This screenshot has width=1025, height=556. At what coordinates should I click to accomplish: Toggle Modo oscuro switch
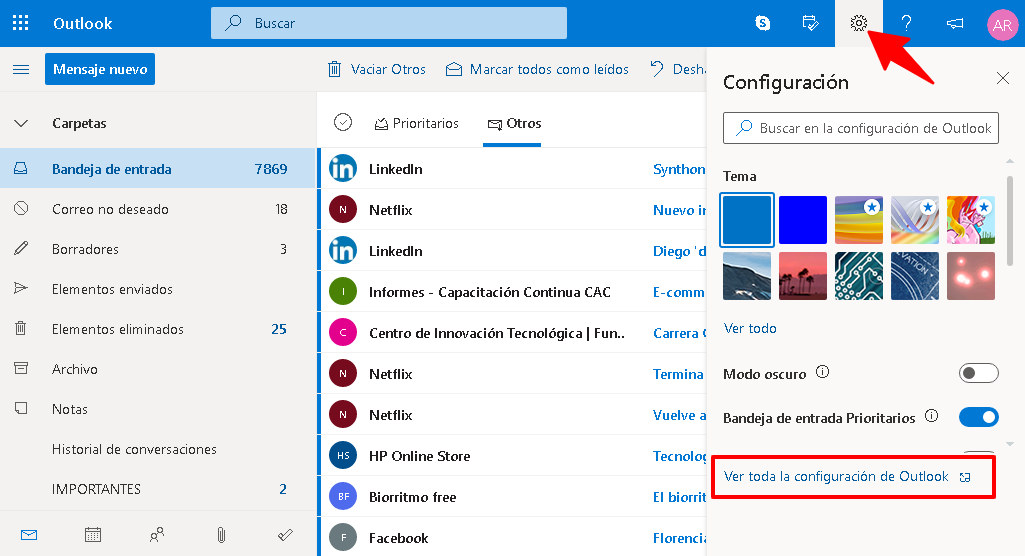pos(979,373)
